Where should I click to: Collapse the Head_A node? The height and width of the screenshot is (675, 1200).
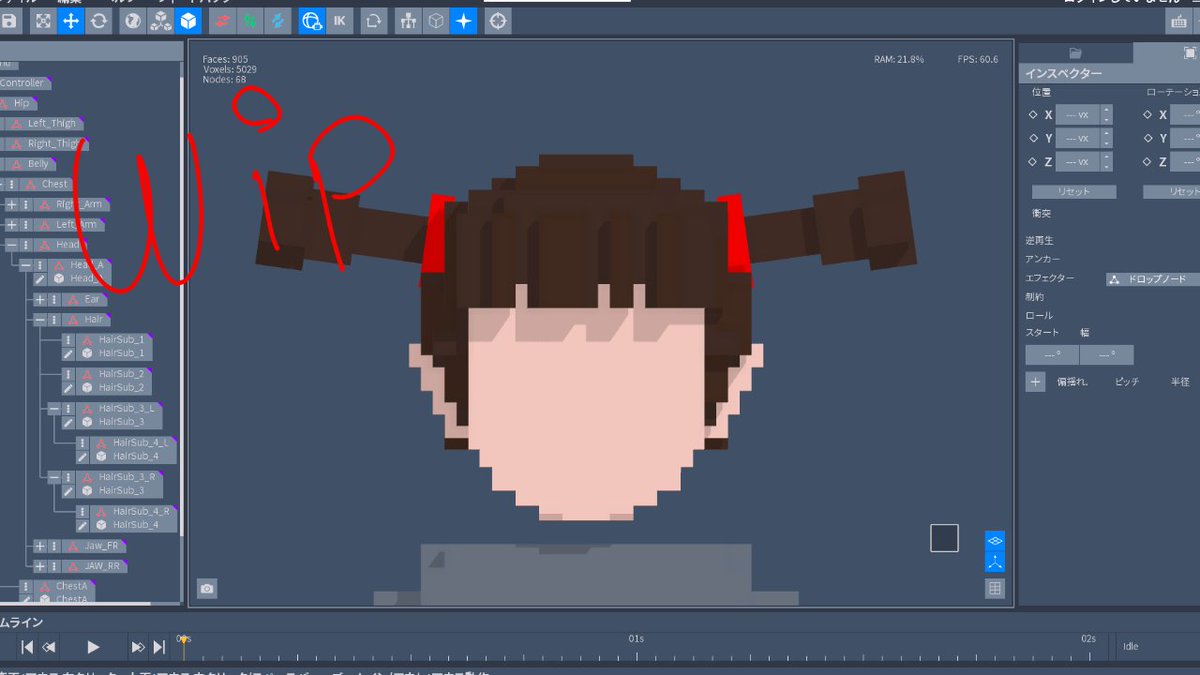(x=26, y=266)
